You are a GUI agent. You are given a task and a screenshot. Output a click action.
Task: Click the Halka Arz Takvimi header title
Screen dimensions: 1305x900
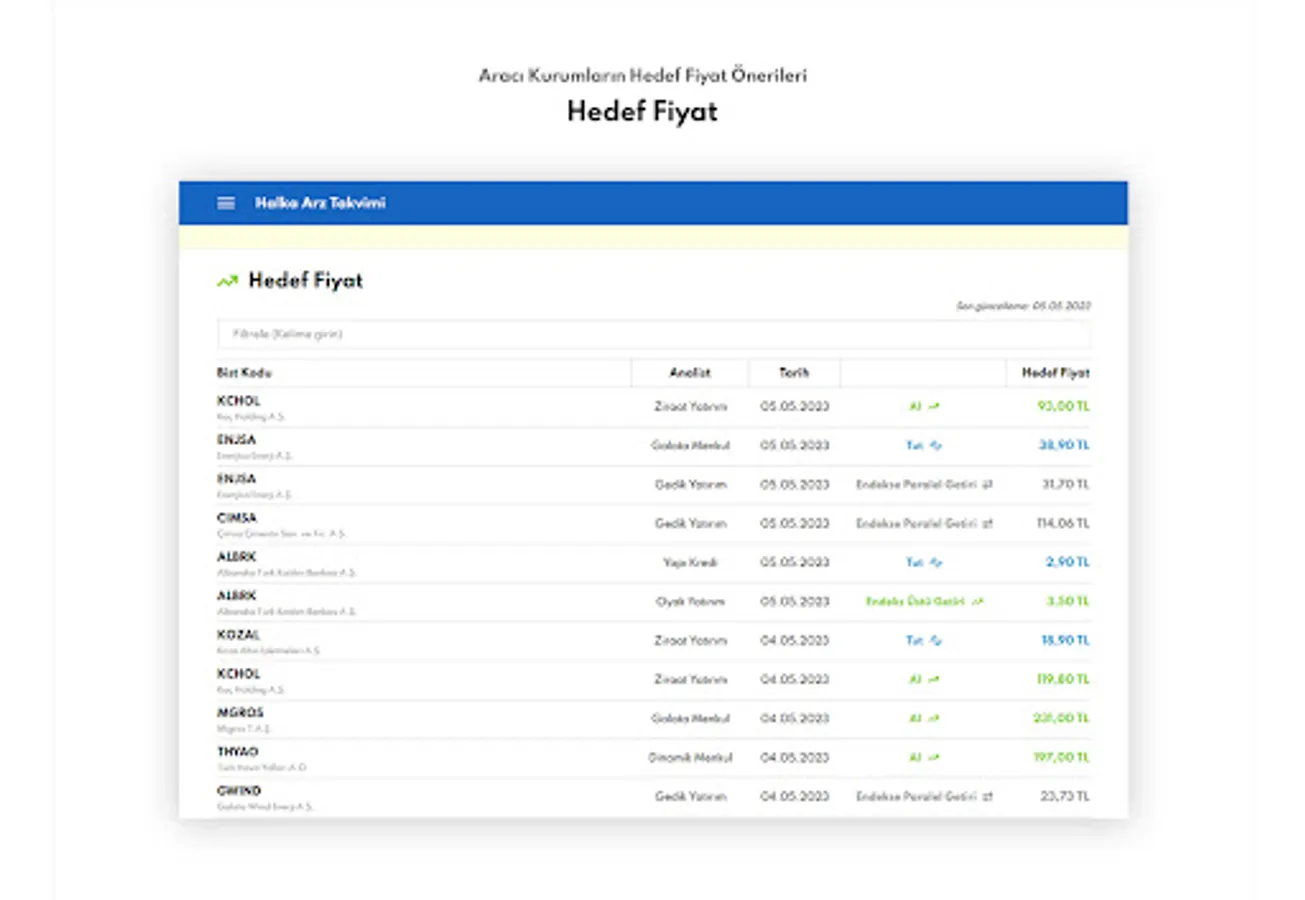point(320,203)
